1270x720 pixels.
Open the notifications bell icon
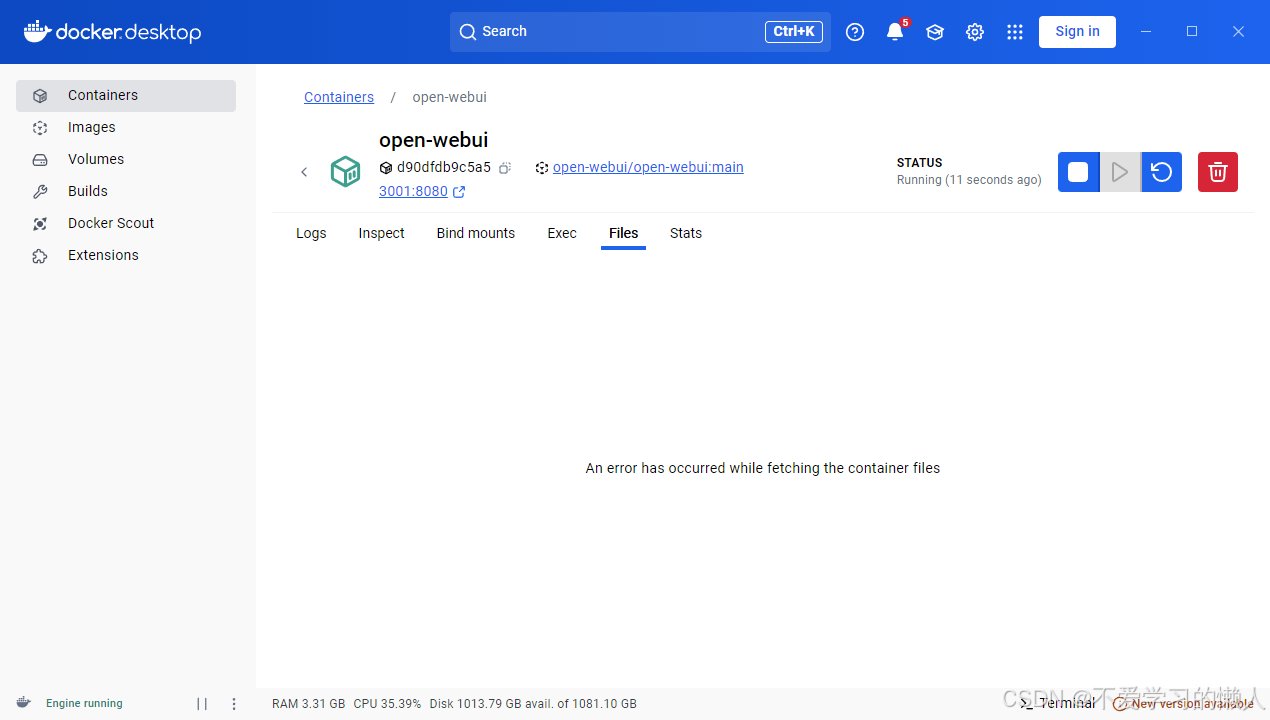click(895, 32)
